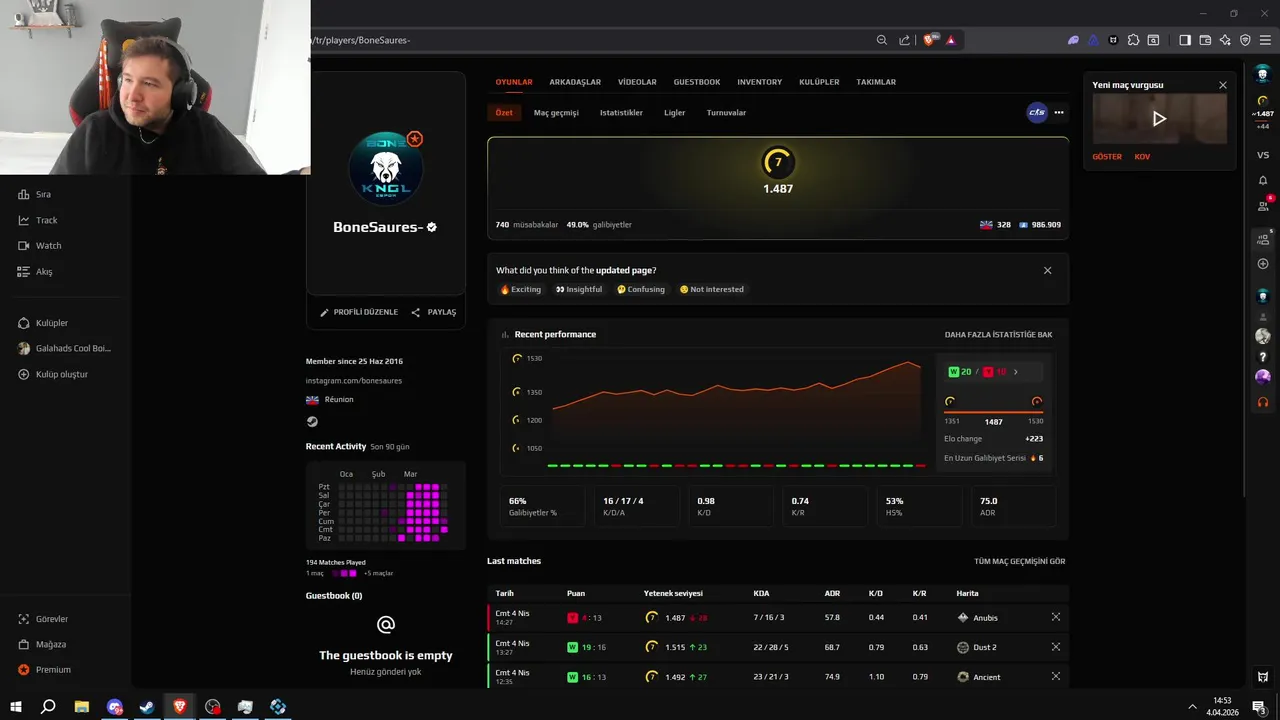
Task: Click the orange headset support icon
Action: tap(1263, 402)
